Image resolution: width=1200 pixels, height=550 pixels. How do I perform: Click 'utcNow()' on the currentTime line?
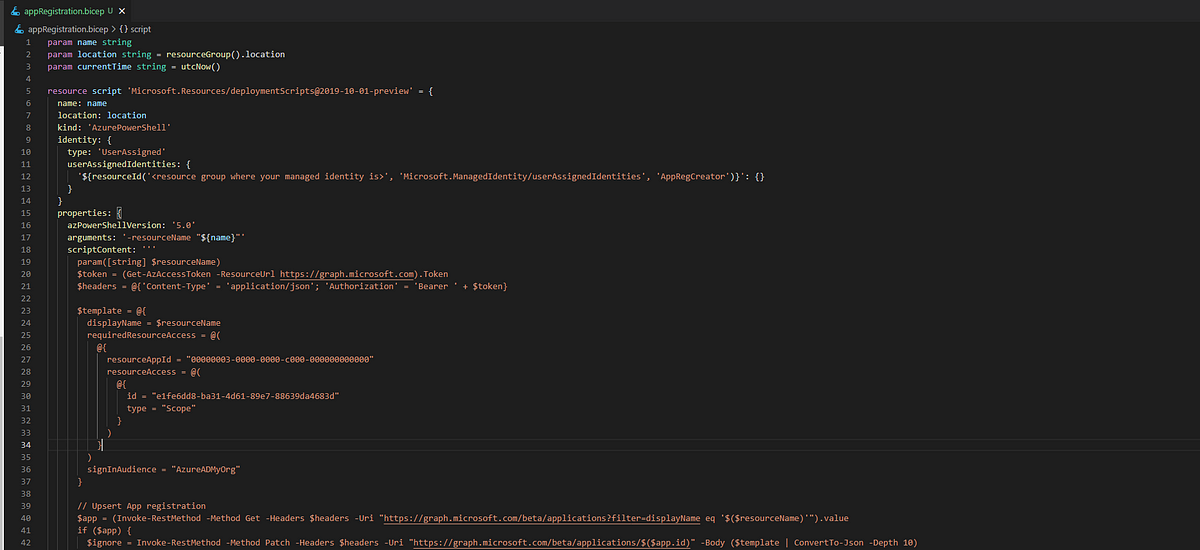click(200, 67)
